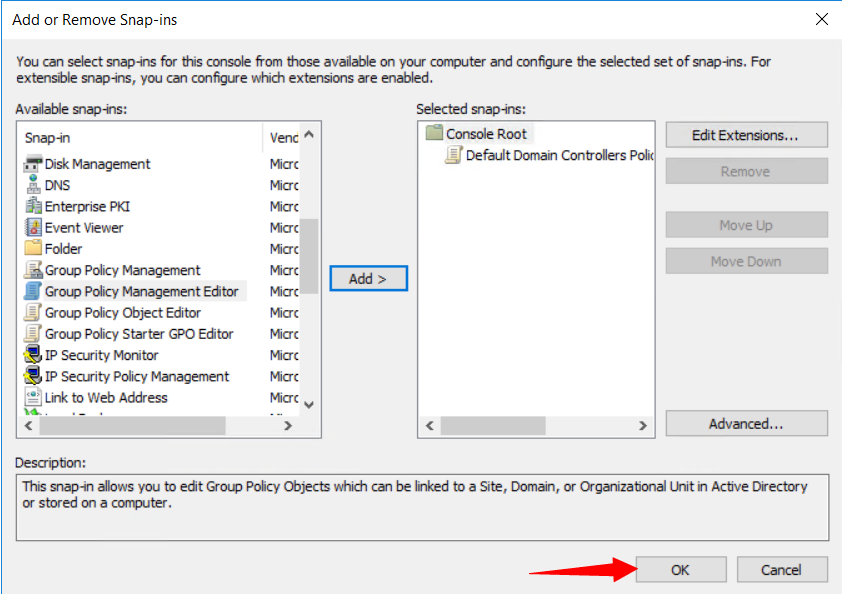The height and width of the screenshot is (594, 842).
Task: Click the Edit Extensions button
Action: tap(746, 134)
